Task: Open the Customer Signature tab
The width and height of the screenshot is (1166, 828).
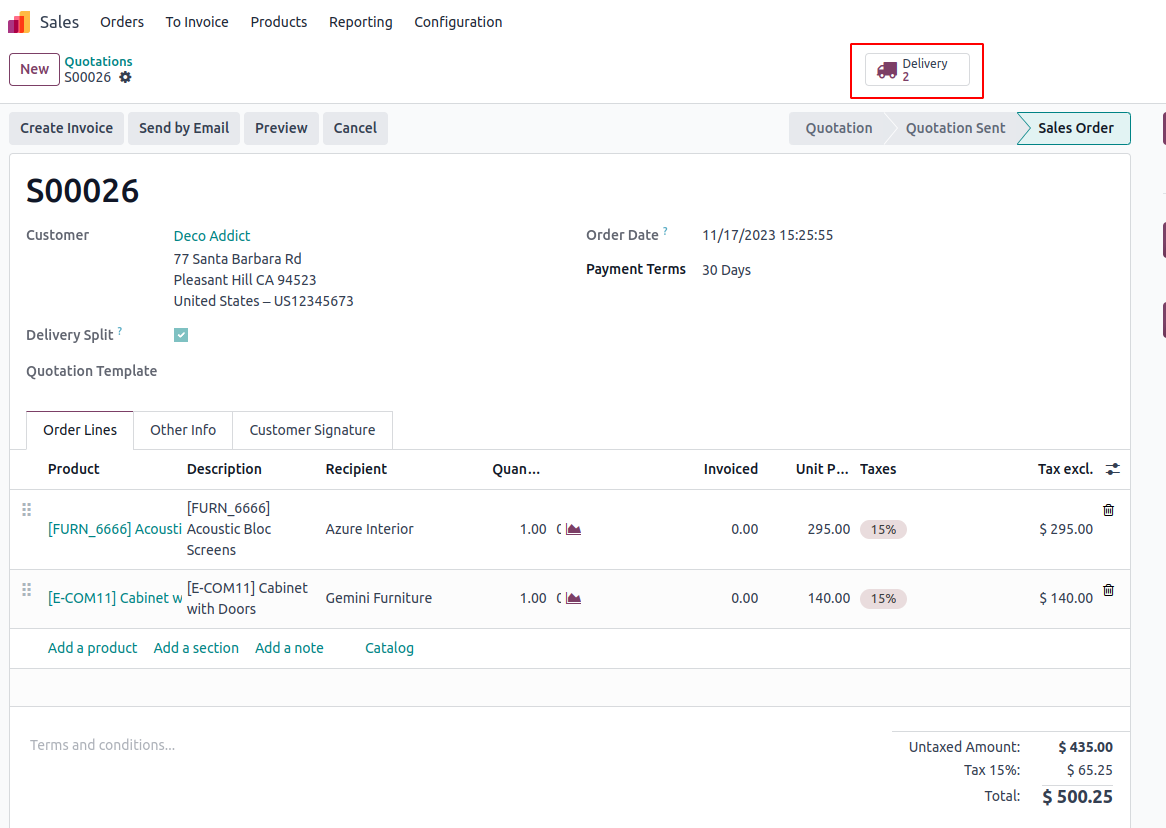Action: (x=312, y=430)
